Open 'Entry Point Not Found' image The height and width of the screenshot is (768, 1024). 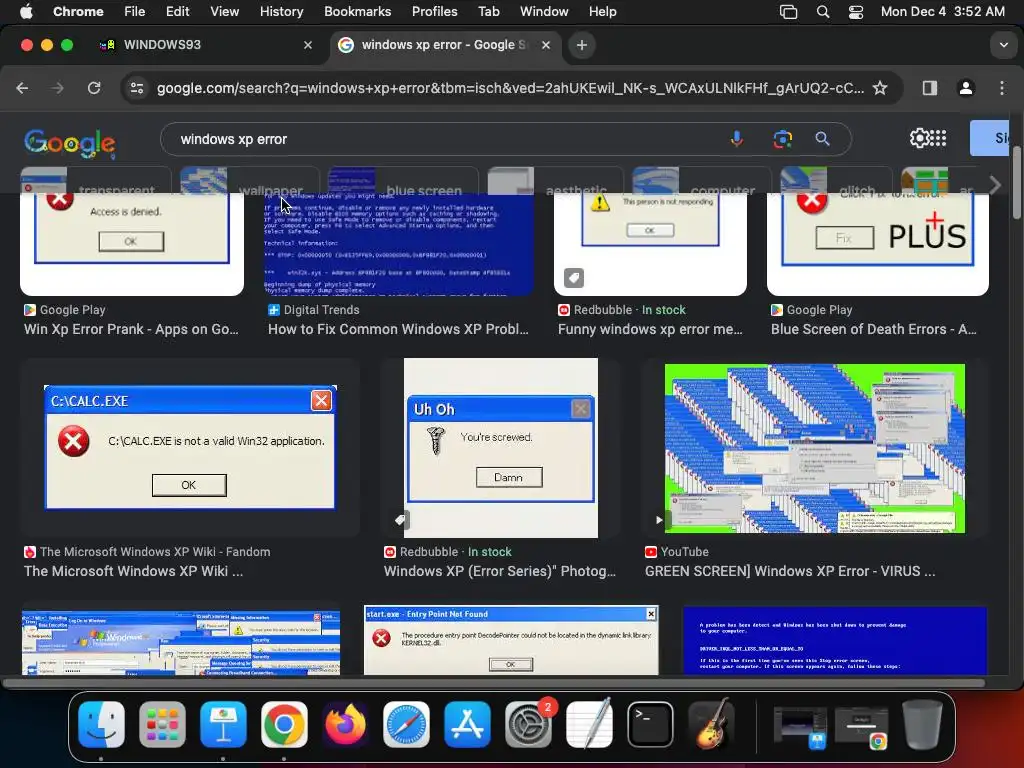pos(511,640)
